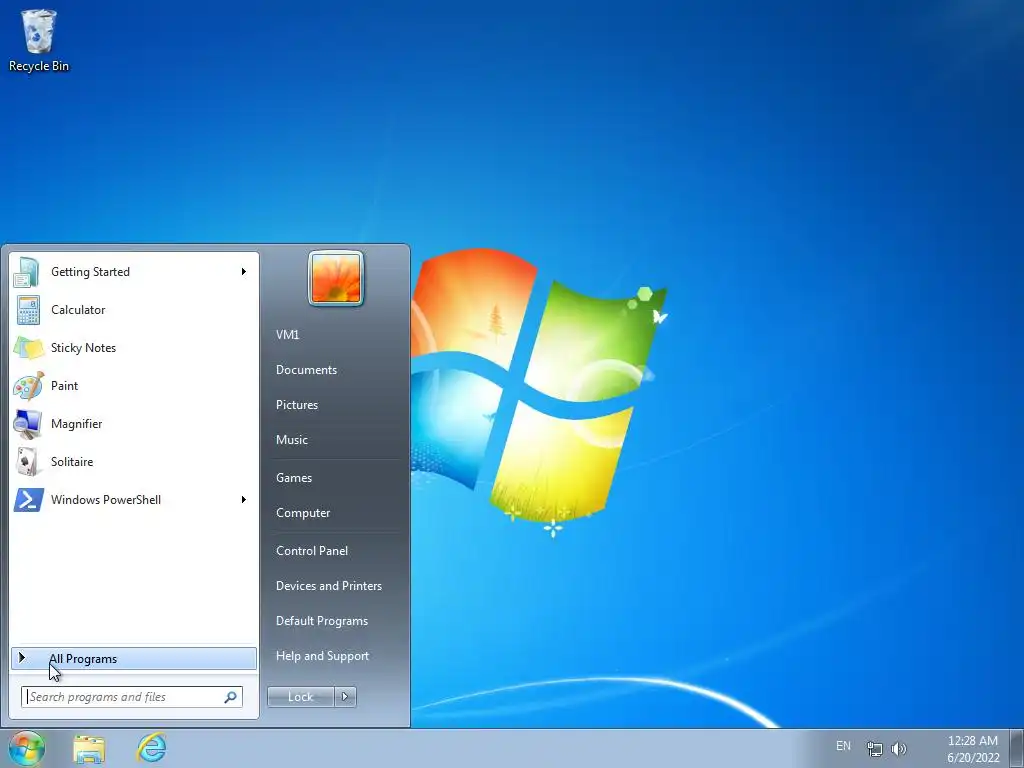Screen dimensions: 1024x768
Task: Click the user account flower picture
Action: point(336,279)
